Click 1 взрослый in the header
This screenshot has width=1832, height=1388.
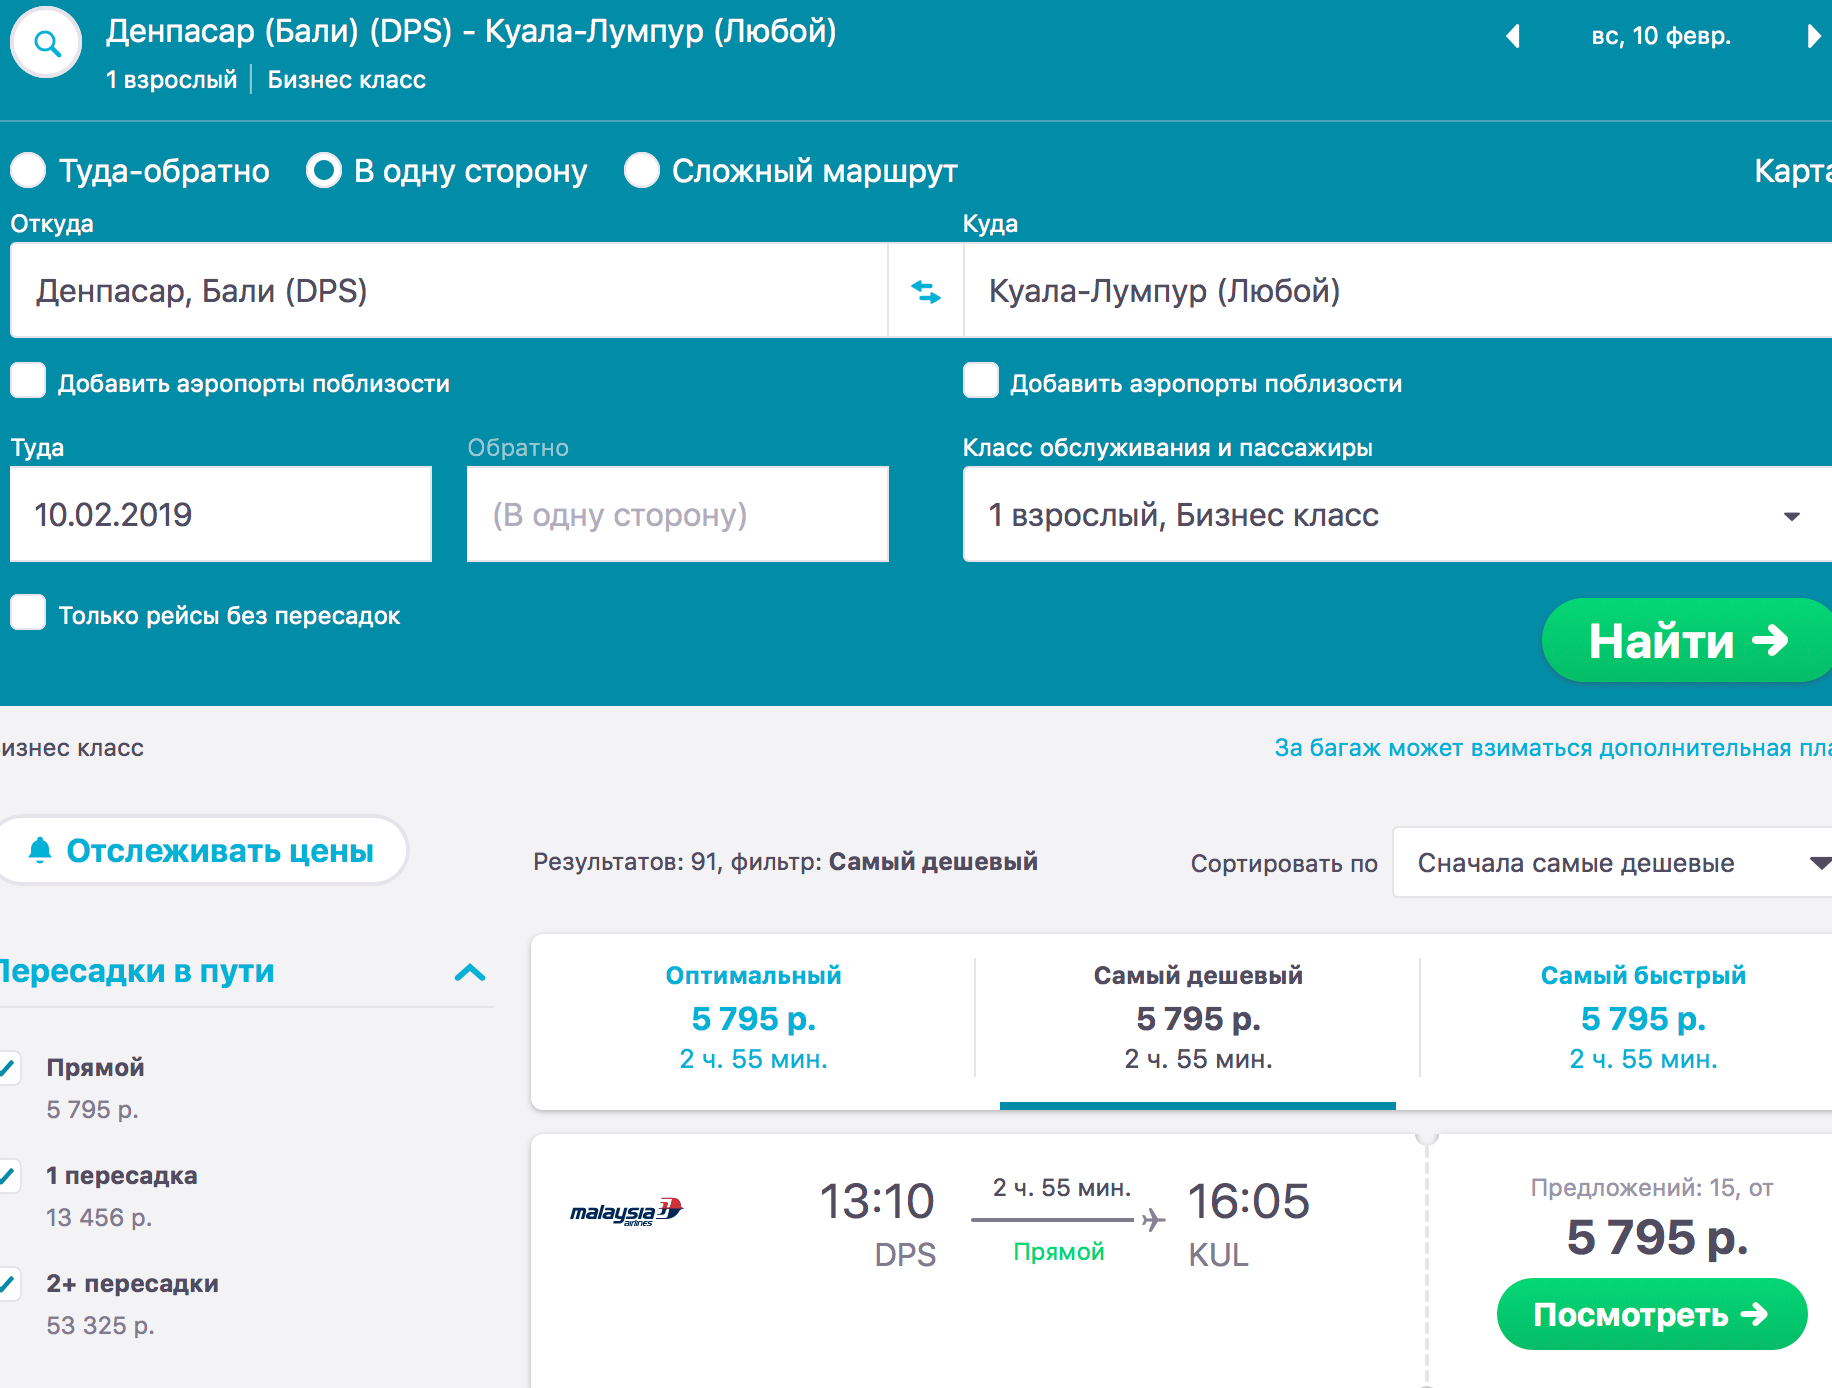[x=172, y=79]
